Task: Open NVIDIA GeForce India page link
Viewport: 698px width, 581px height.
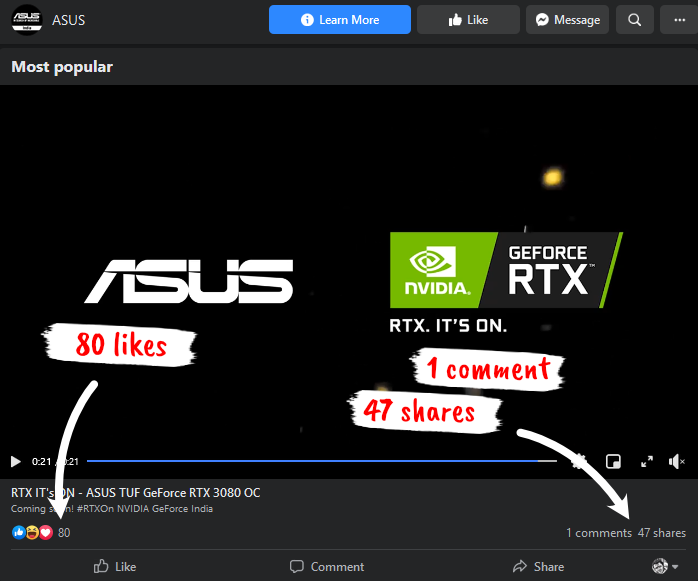Action: click(165, 508)
